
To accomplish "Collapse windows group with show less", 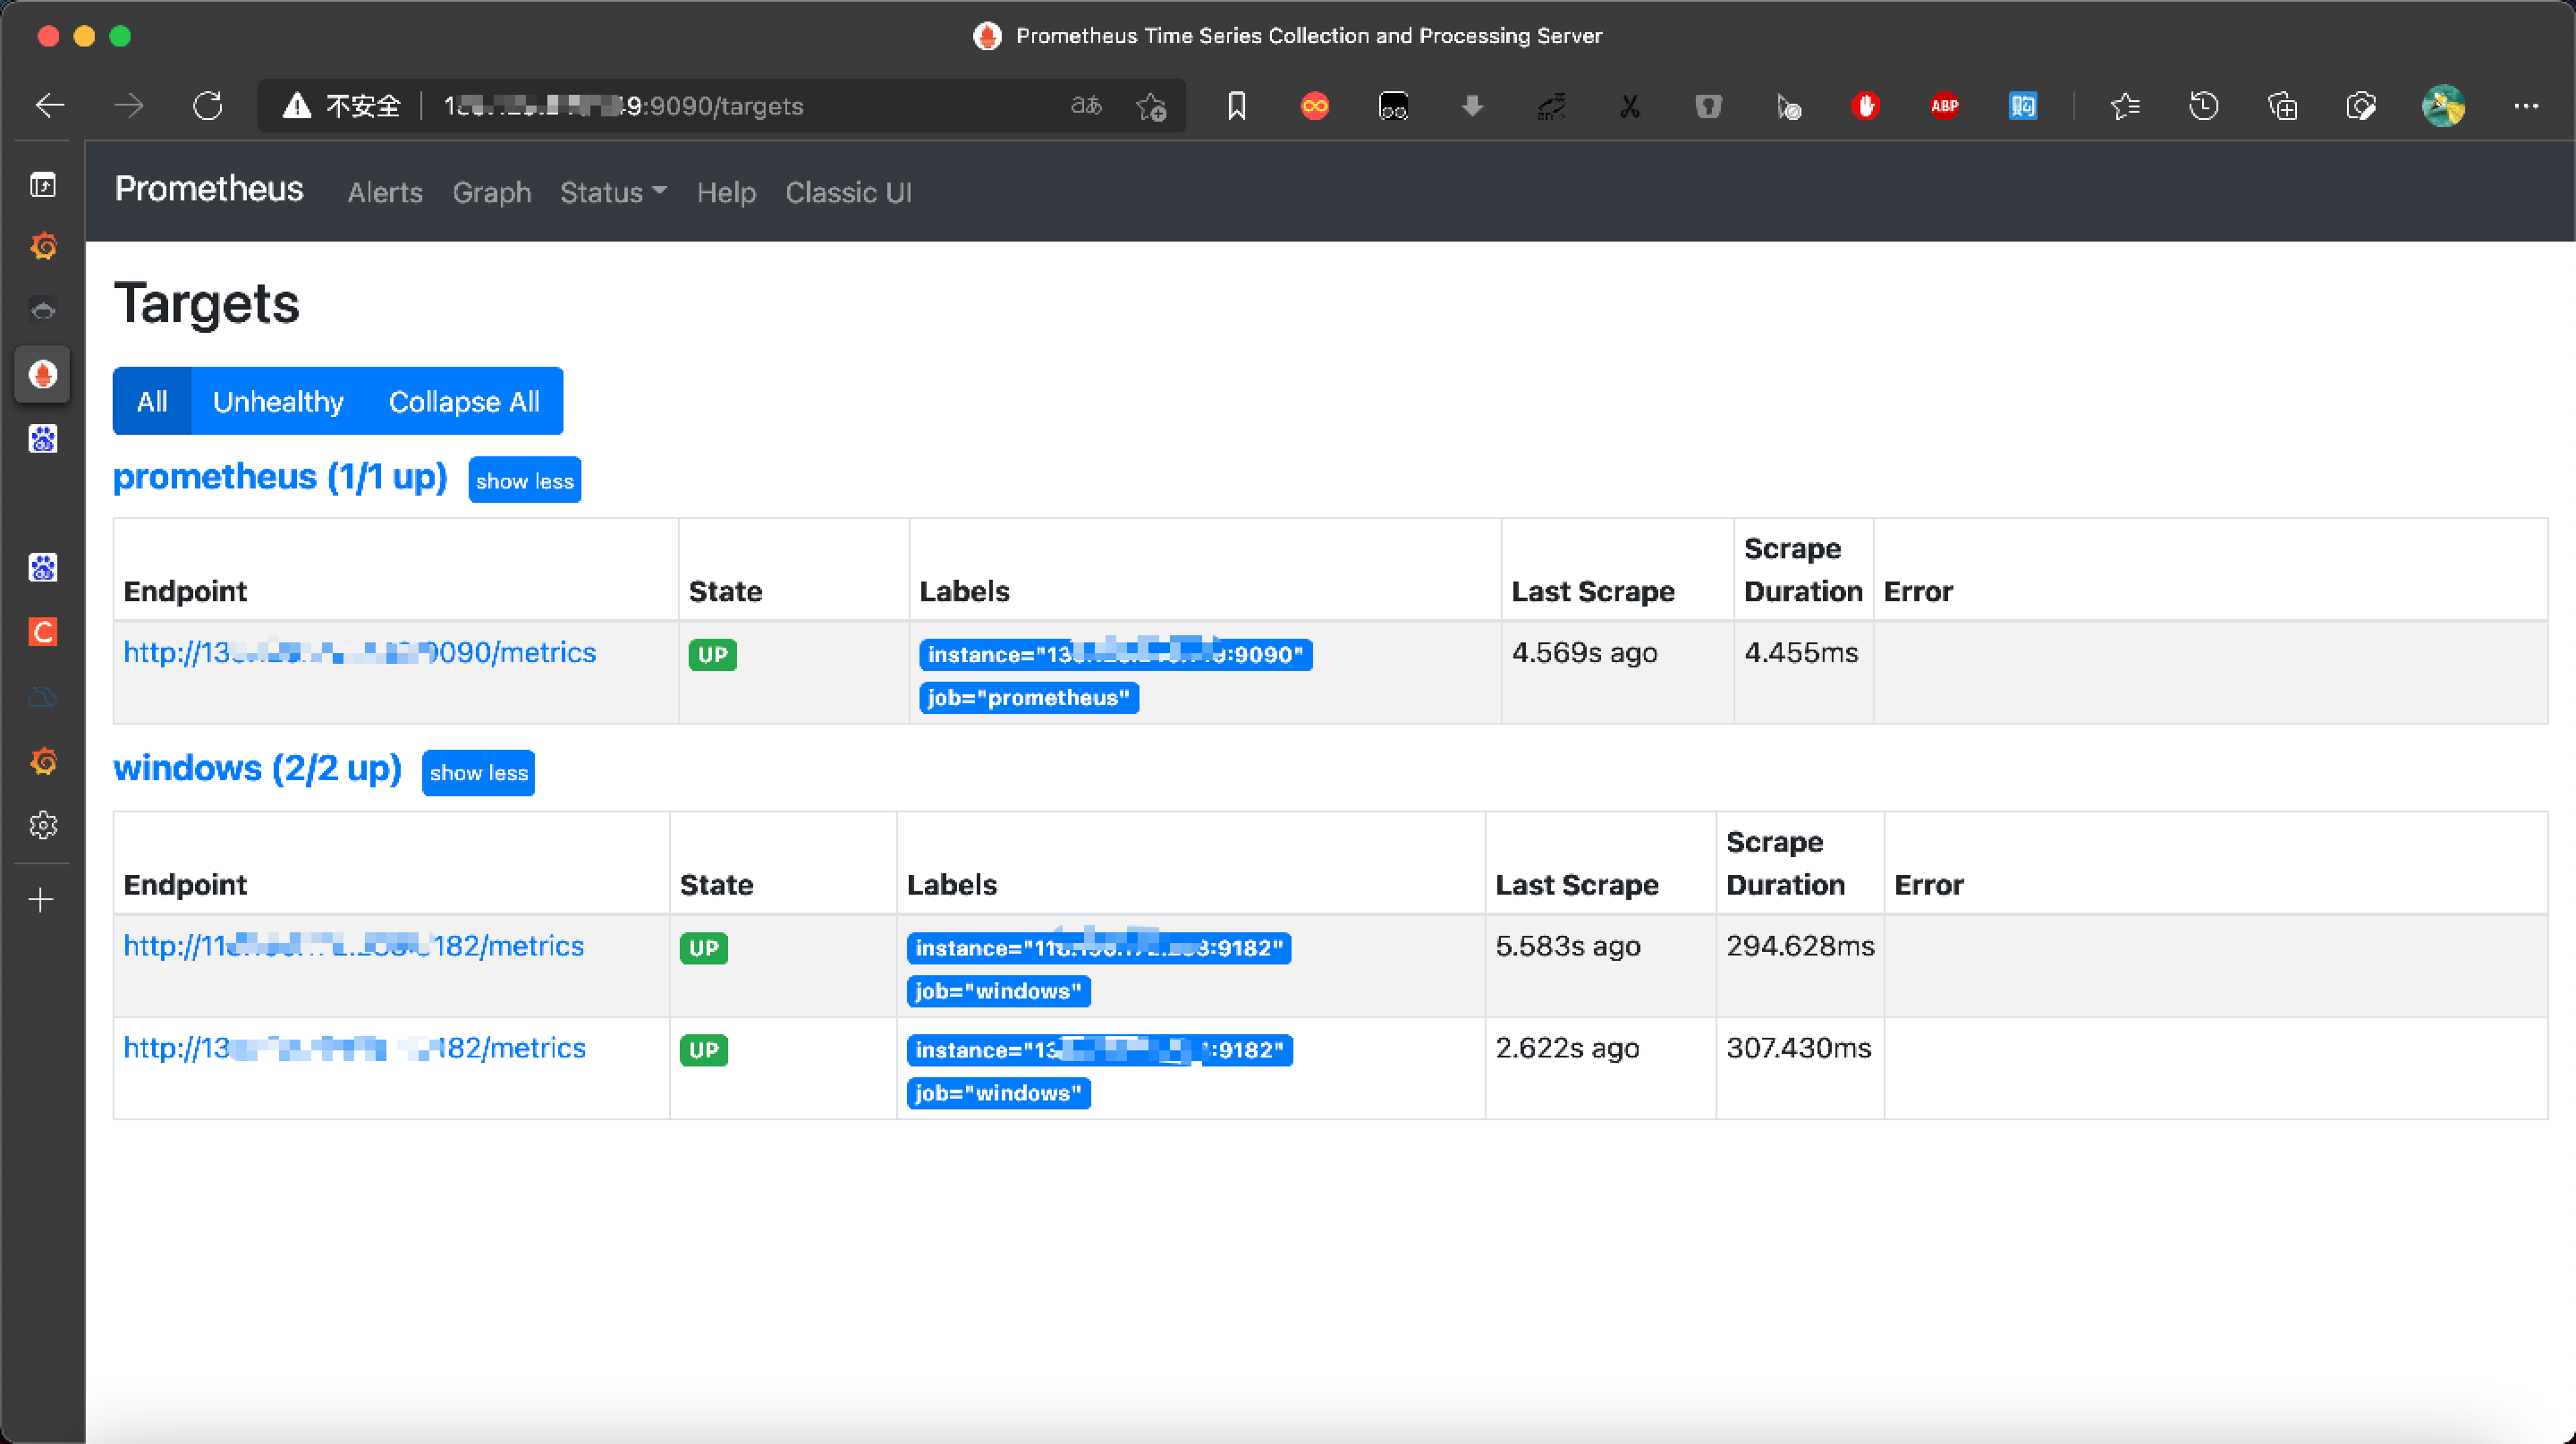I will (x=479, y=773).
